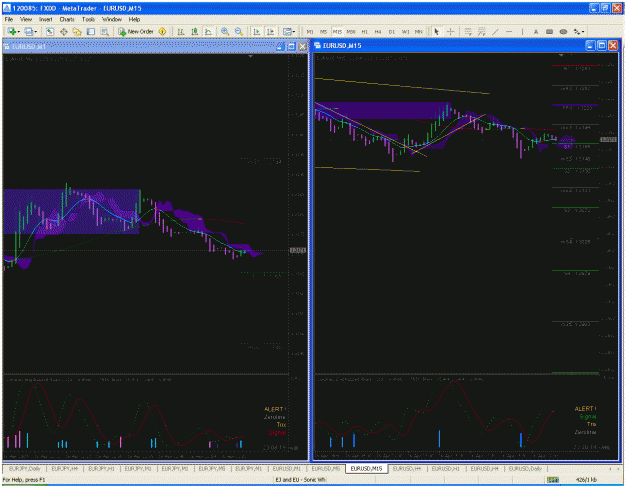This screenshot has width=625, height=486.
Task: Switch to Candlesticks display icon
Action: coord(195,31)
